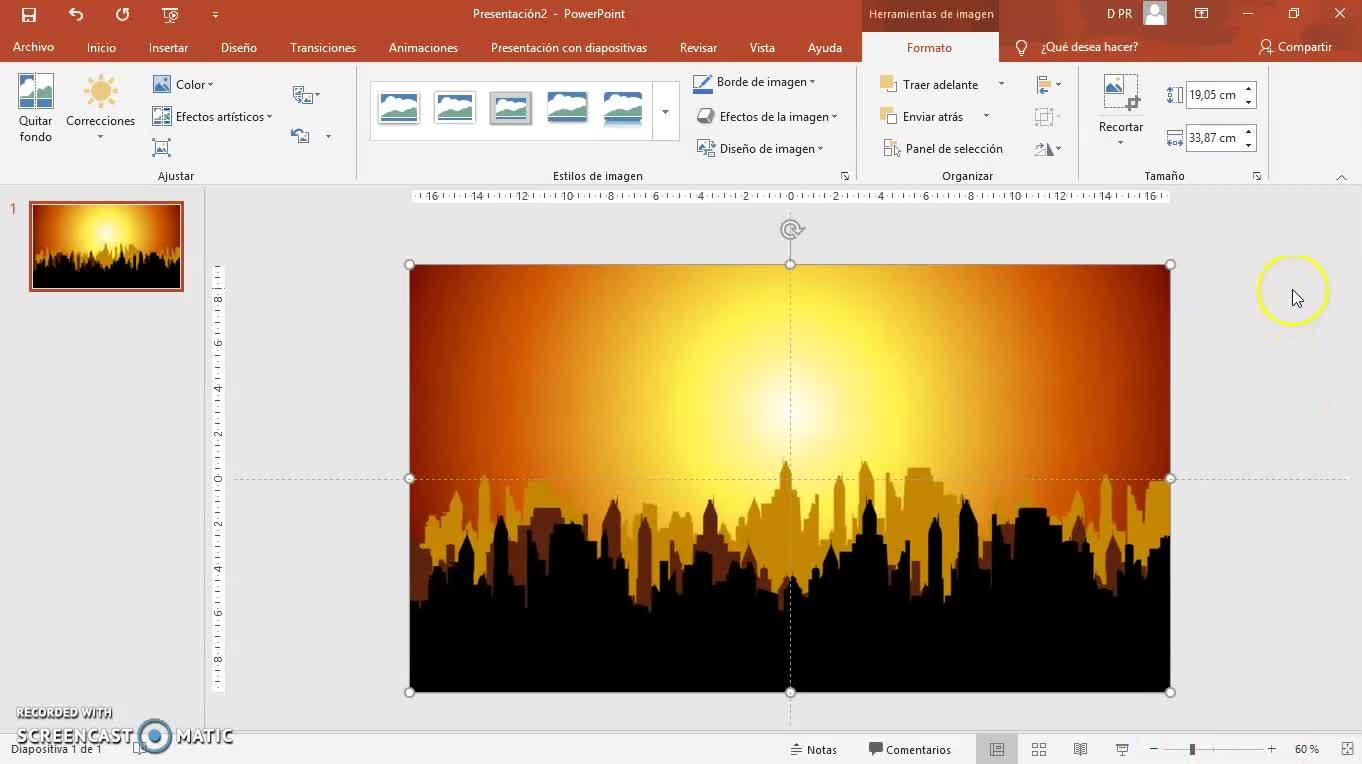This screenshot has width=1362, height=764.
Task: Click the Change Picture icon
Action: point(304,95)
